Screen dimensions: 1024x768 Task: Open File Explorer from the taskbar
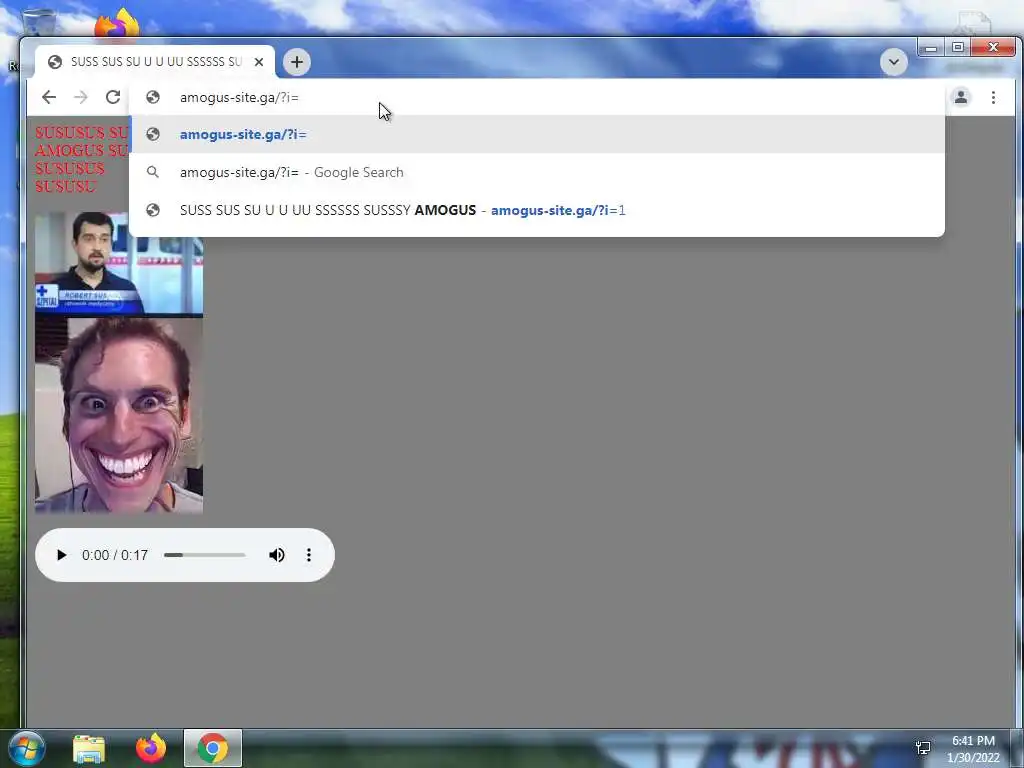(89, 748)
